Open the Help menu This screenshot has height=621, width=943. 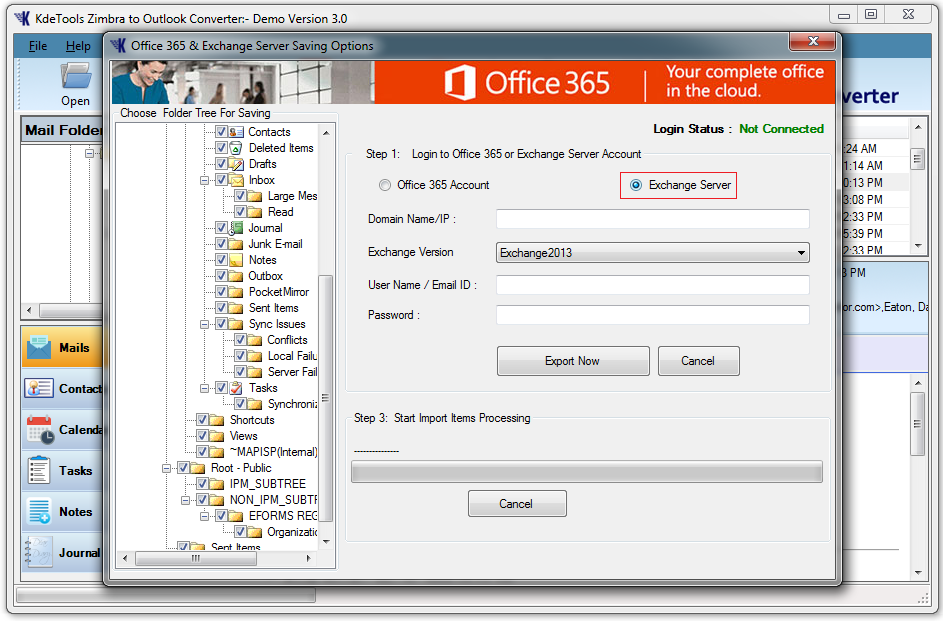(x=78, y=46)
